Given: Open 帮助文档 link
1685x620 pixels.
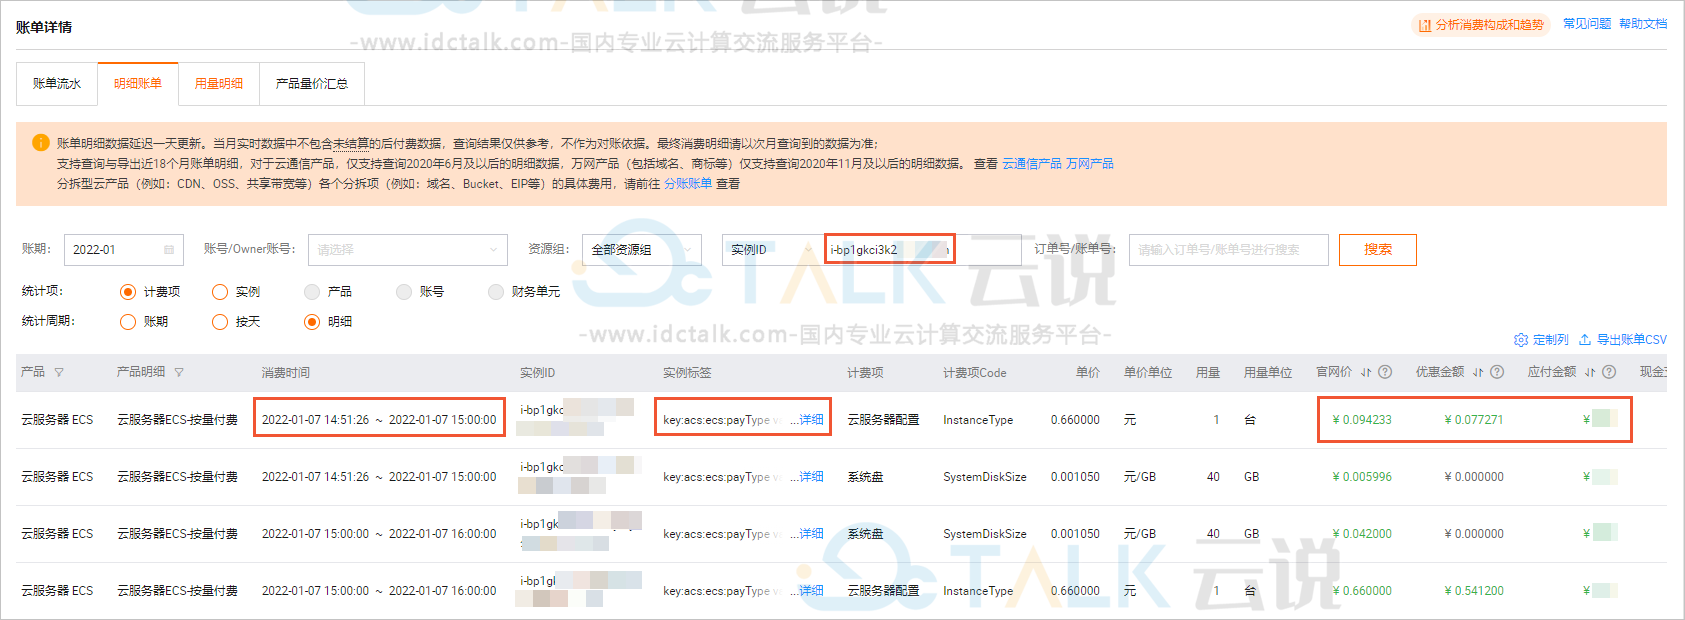Looking at the screenshot, I should point(1643,24).
